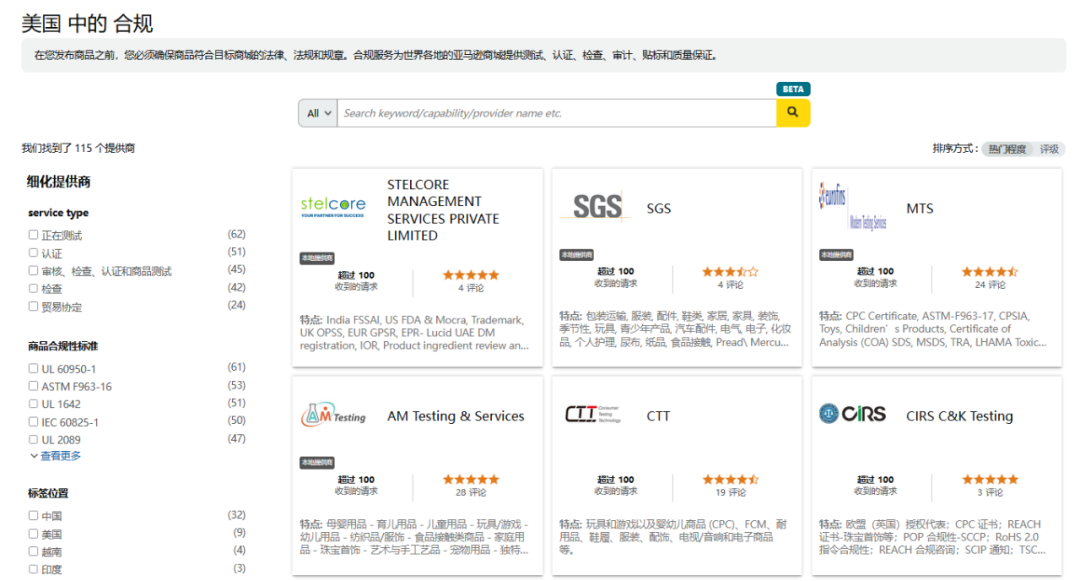This screenshot has height=581, width=1080.
Task: Tick the 贸易协定 checkbox
Action: click(x=33, y=306)
